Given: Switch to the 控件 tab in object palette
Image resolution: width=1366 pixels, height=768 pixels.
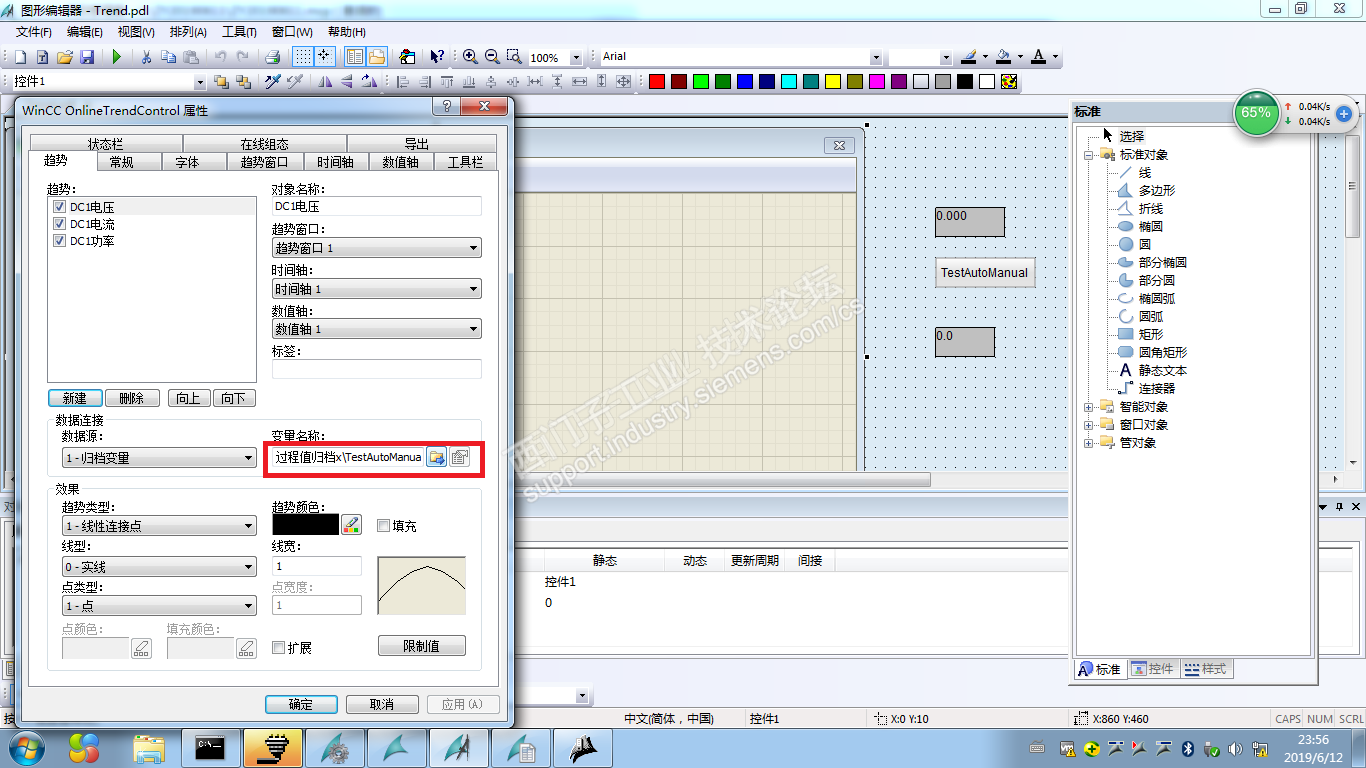Looking at the screenshot, I should (x=1153, y=669).
